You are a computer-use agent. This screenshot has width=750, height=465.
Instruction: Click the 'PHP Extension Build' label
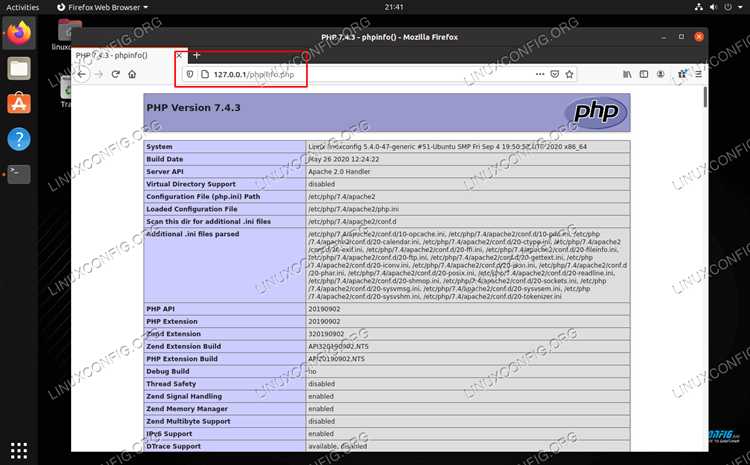[182, 359]
